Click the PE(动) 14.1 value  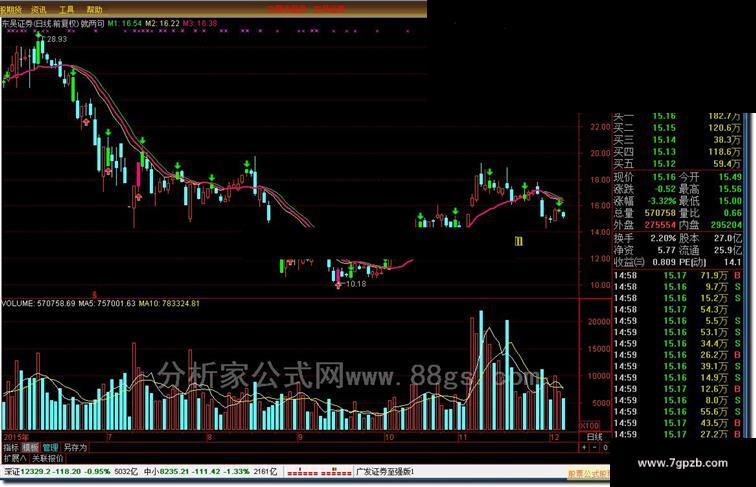(x=732, y=262)
